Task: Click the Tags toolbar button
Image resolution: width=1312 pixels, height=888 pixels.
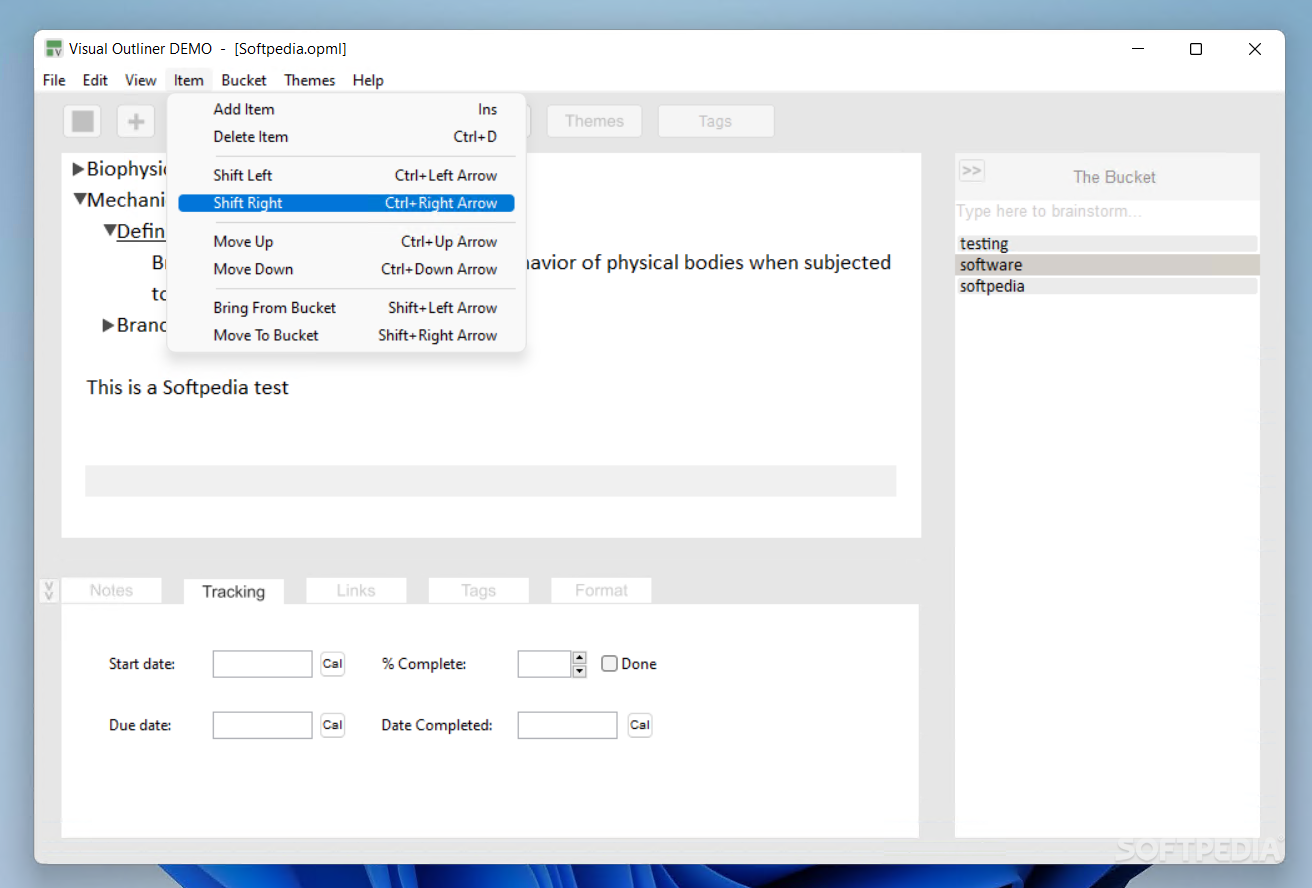Action: click(x=715, y=121)
